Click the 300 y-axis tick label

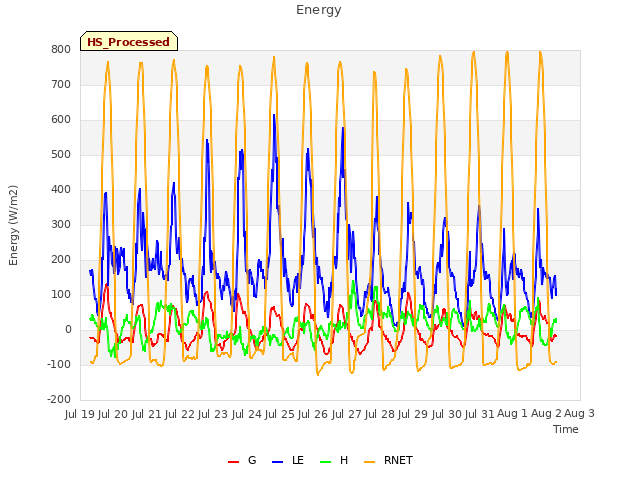pyautogui.click(x=61, y=224)
